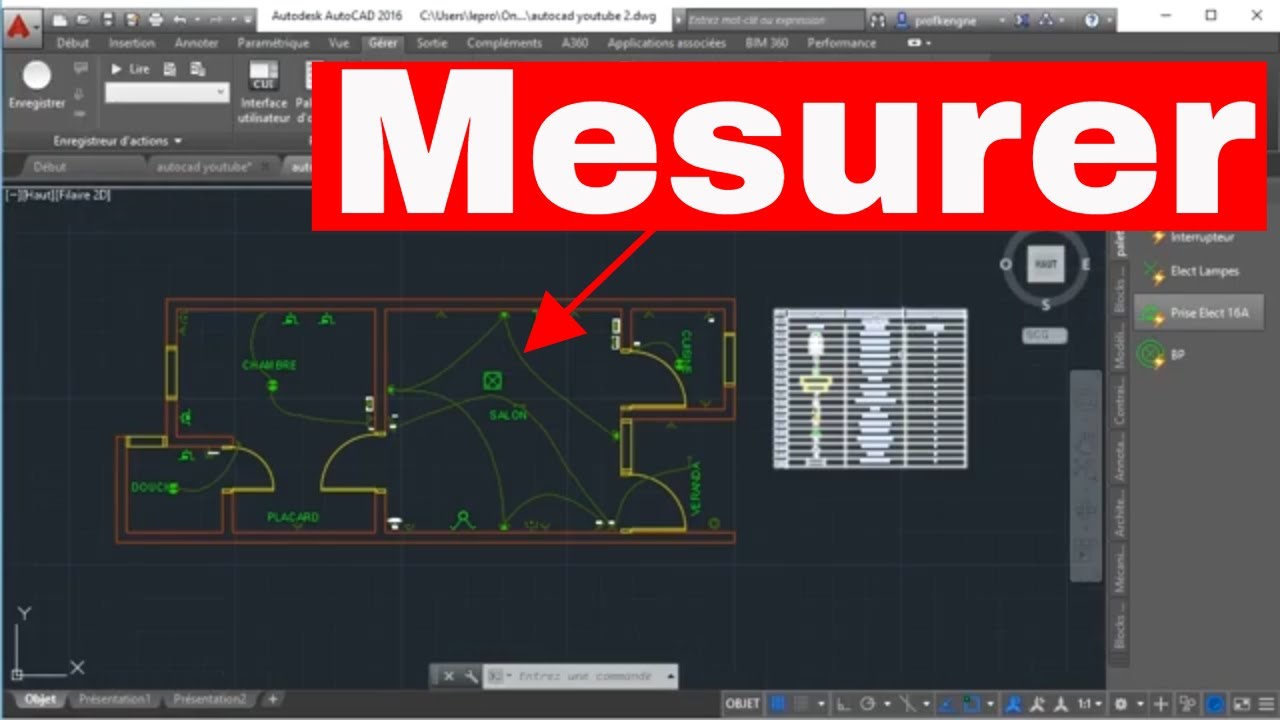The width and height of the screenshot is (1280, 720).
Task: Click the SCG coordinate system button
Action: coord(1044,336)
